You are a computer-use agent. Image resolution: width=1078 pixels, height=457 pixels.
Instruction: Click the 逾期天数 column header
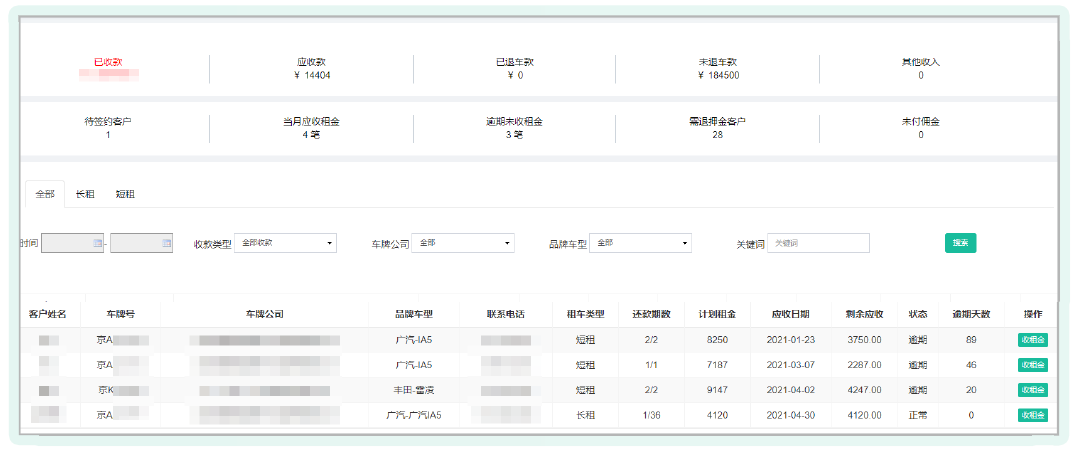pos(970,314)
